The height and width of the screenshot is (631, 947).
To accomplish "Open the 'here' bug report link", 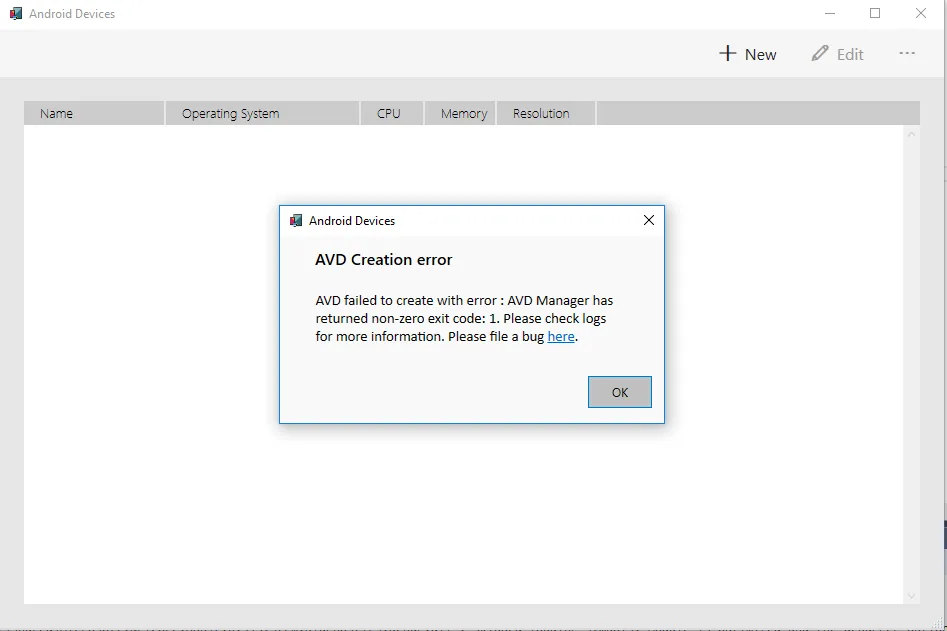I will tap(560, 336).
